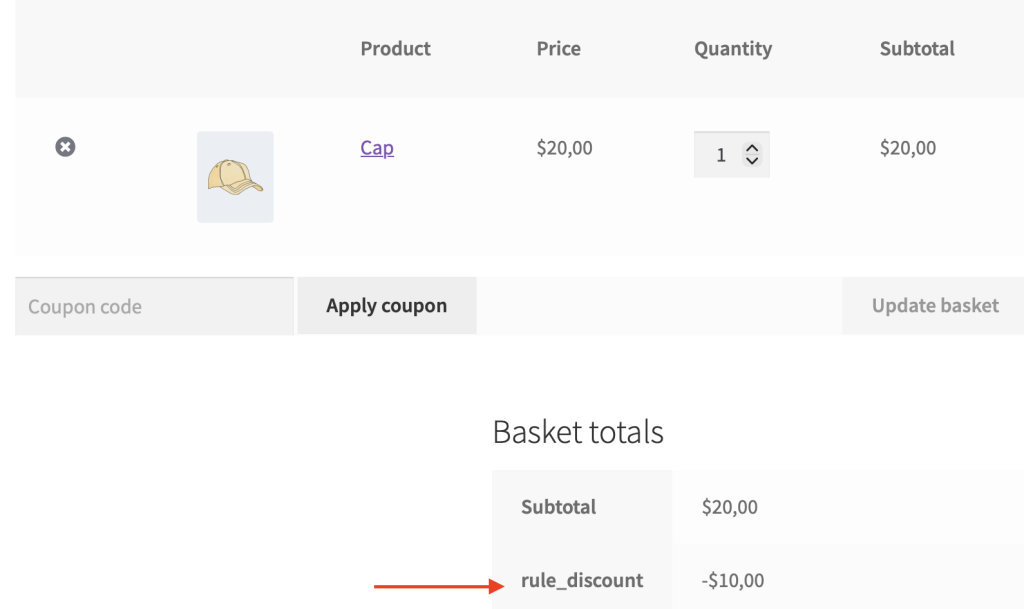Select the Quantity column header
This screenshot has width=1024, height=609.
pyautogui.click(x=733, y=48)
